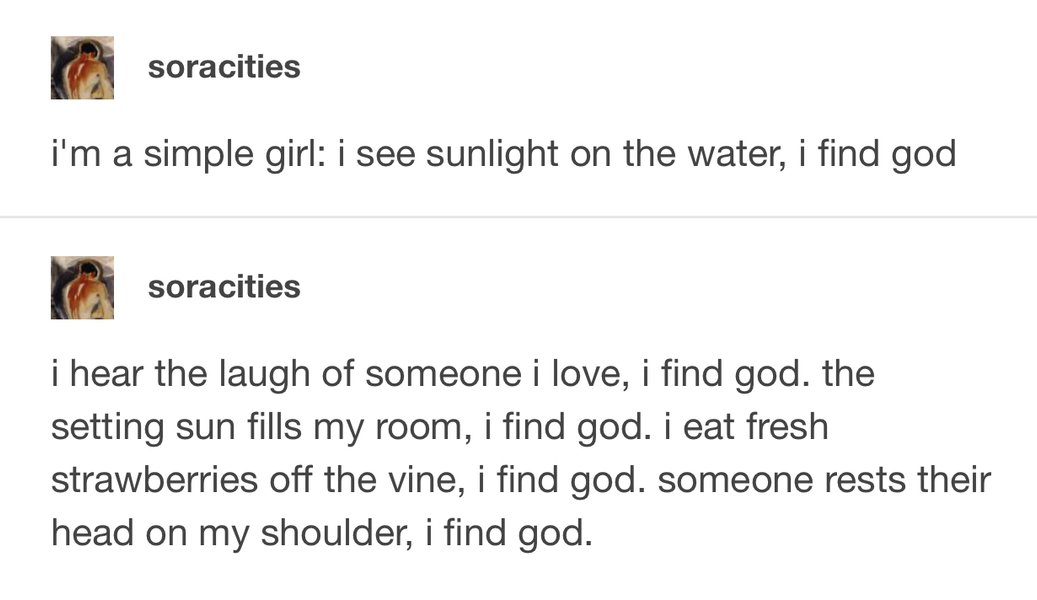Click the word 'shoulder' in last line
The image size is (1037, 600).
tap(334, 533)
